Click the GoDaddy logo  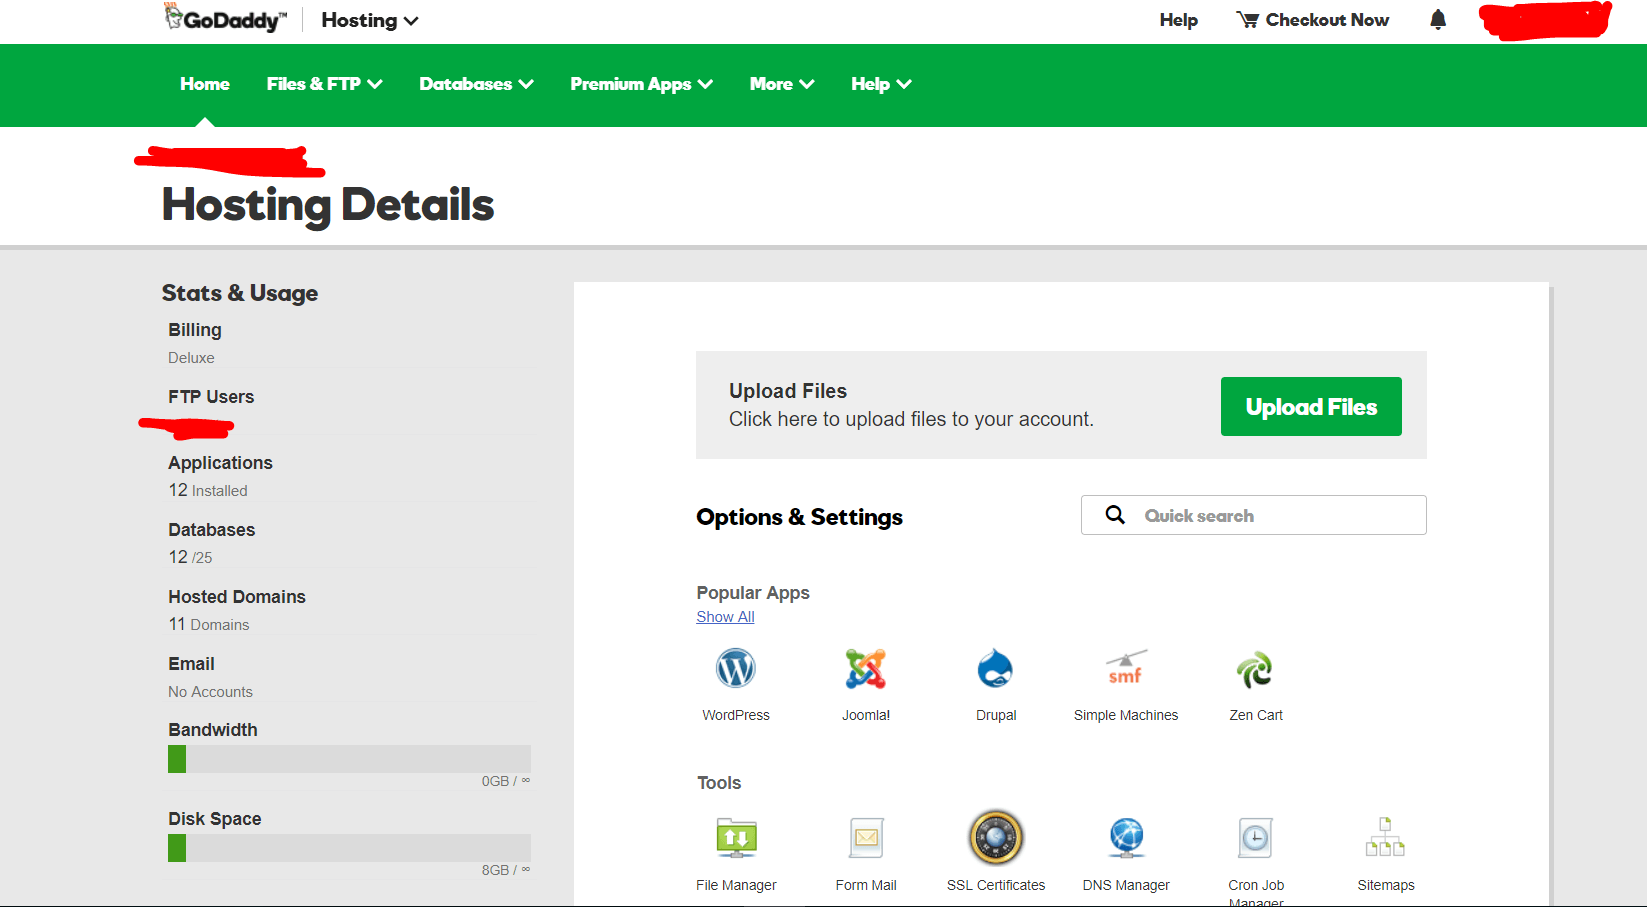(x=226, y=19)
